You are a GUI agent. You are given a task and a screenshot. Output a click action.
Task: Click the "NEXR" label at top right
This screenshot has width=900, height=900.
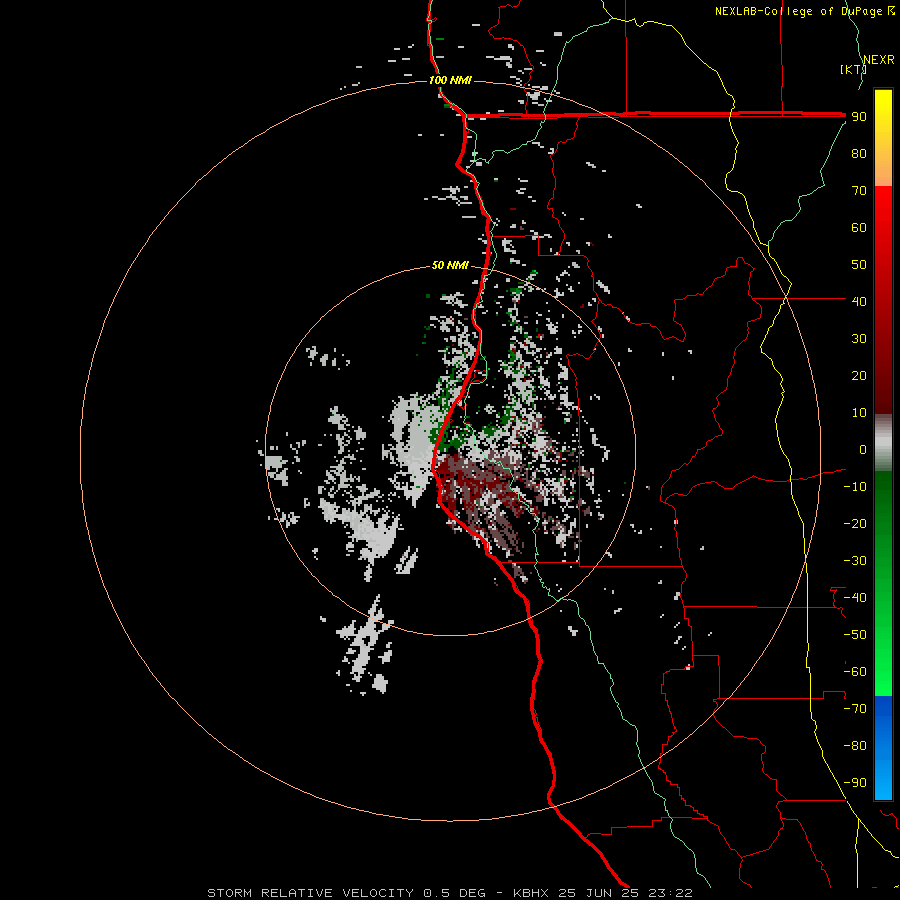pyautogui.click(x=879, y=60)
